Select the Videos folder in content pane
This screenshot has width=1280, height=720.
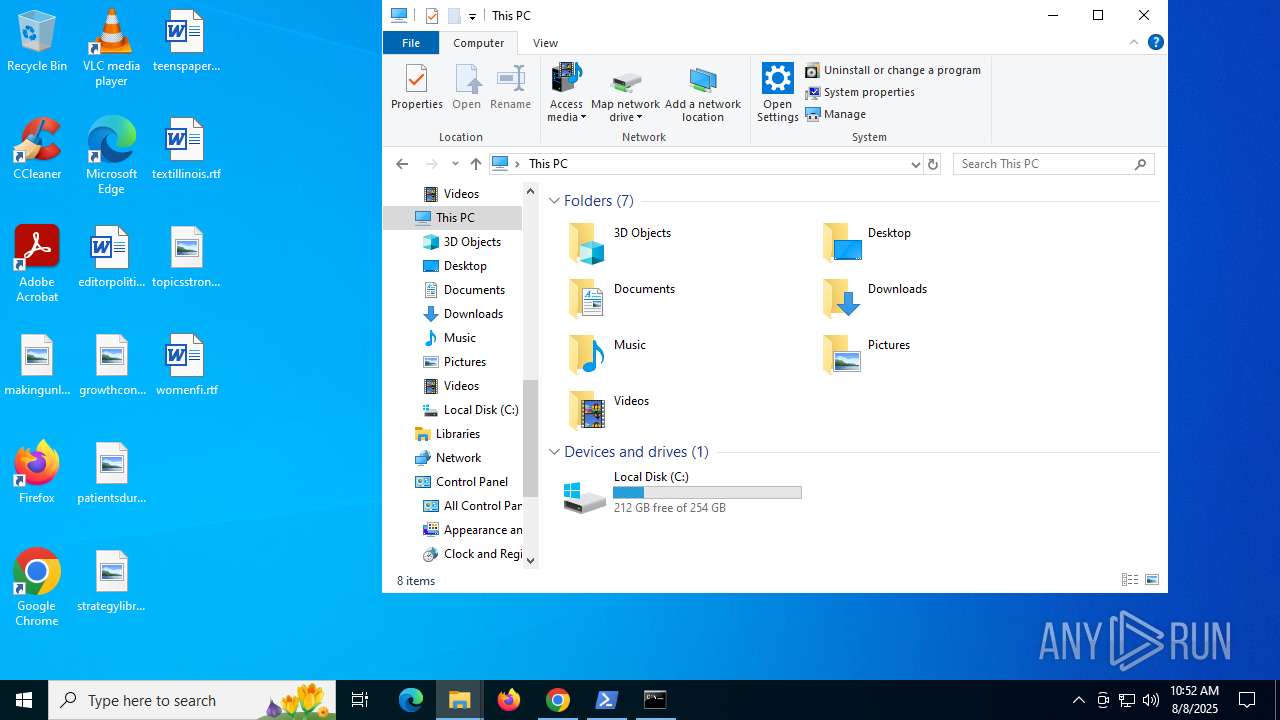click(x=609, y=411)
